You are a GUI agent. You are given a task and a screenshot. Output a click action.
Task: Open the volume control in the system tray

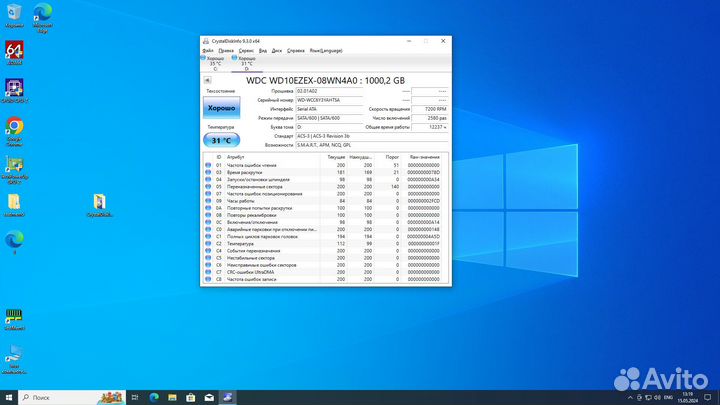[x=657, y=398]
